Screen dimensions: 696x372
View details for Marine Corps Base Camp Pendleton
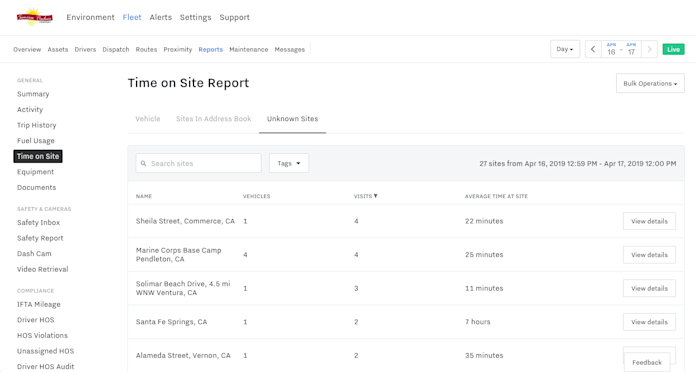pyautogui.click(x=649, y=255)
